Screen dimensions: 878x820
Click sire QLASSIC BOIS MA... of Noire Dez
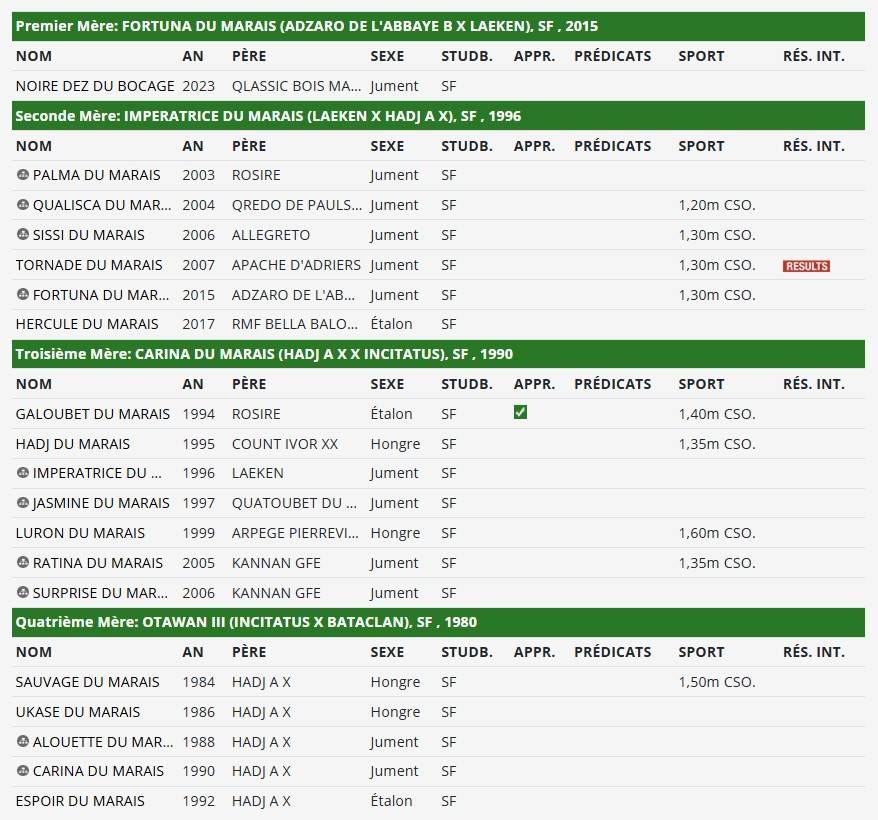coord(296,86)
